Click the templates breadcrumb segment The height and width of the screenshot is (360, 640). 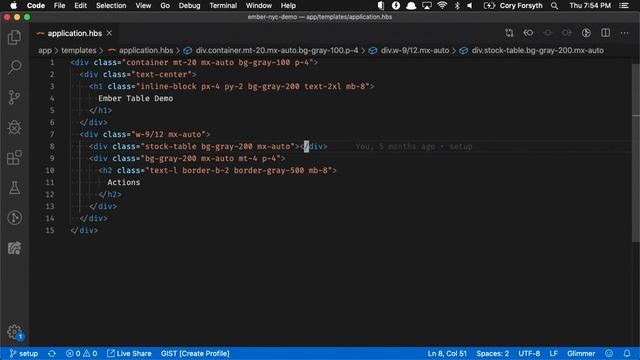(x=79, y=51)
